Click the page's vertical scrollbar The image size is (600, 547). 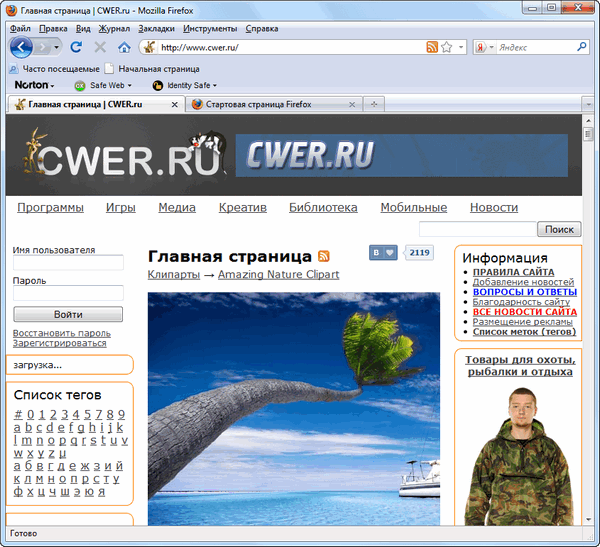pos(591,330)
